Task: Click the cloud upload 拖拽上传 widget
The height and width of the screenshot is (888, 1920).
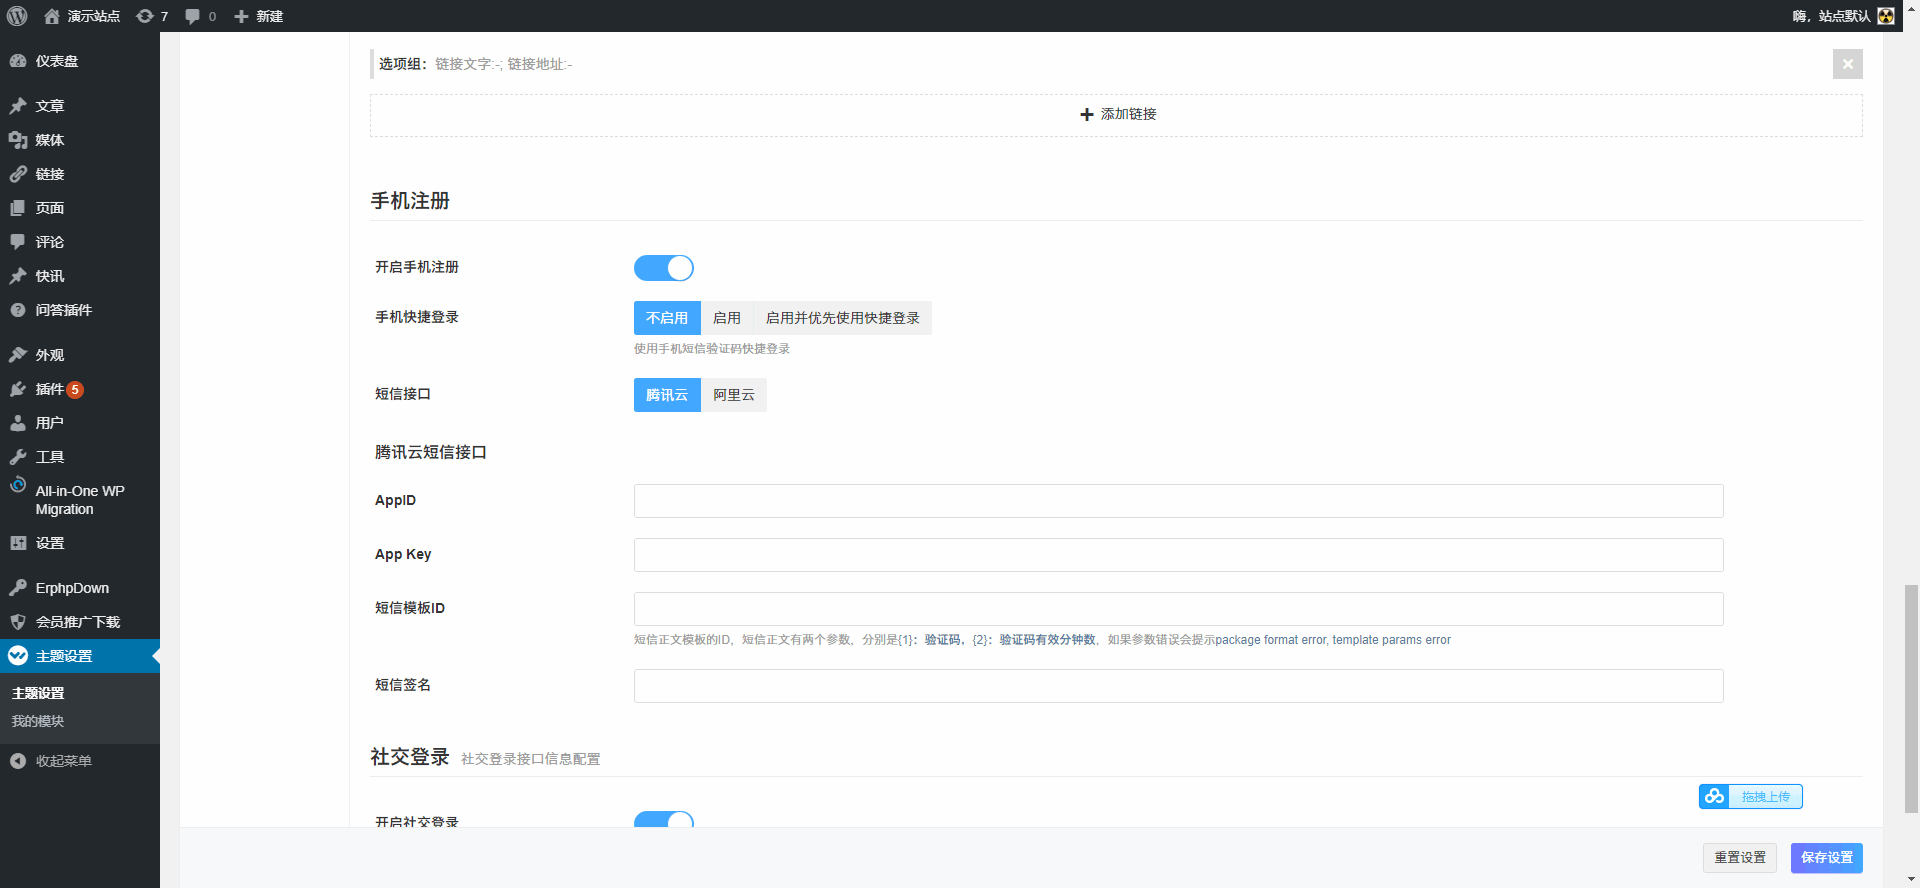Action: tap(1750, 796)
